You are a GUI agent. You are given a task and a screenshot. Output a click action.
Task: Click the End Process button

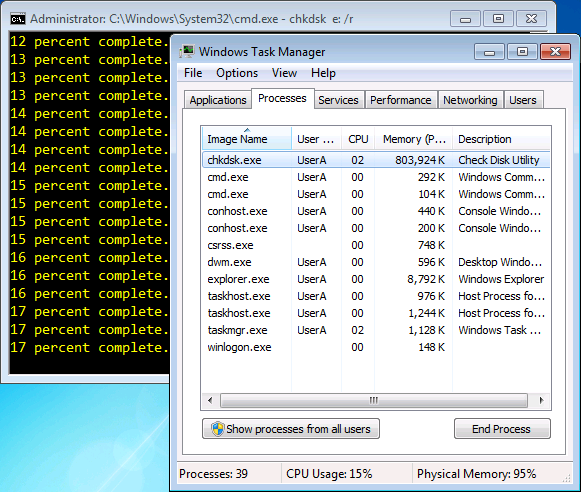502,429
